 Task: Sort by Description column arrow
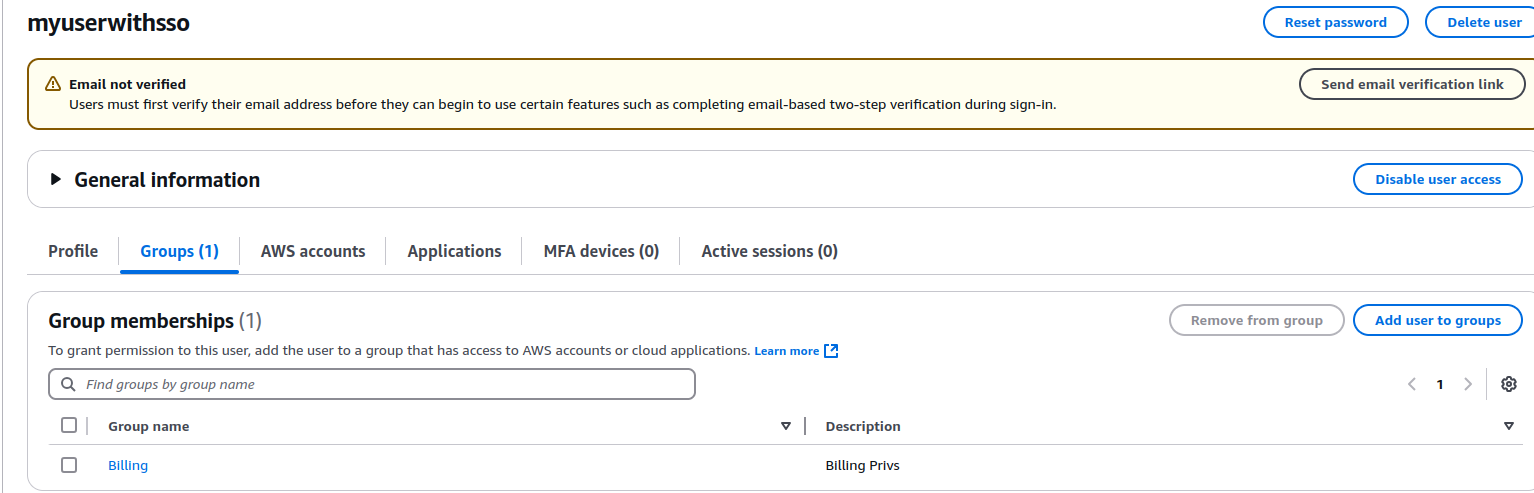[1509, 426]
